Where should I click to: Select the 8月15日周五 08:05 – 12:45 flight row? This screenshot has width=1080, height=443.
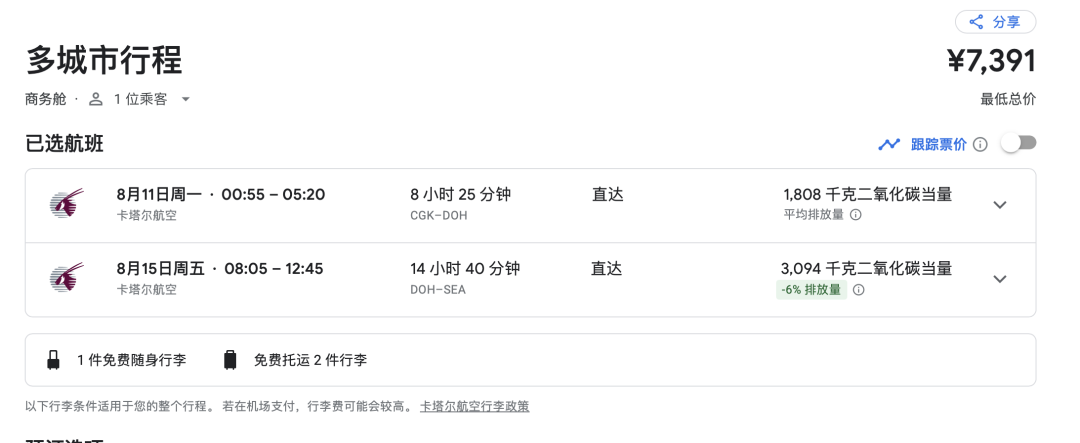(x=530, y=280)
